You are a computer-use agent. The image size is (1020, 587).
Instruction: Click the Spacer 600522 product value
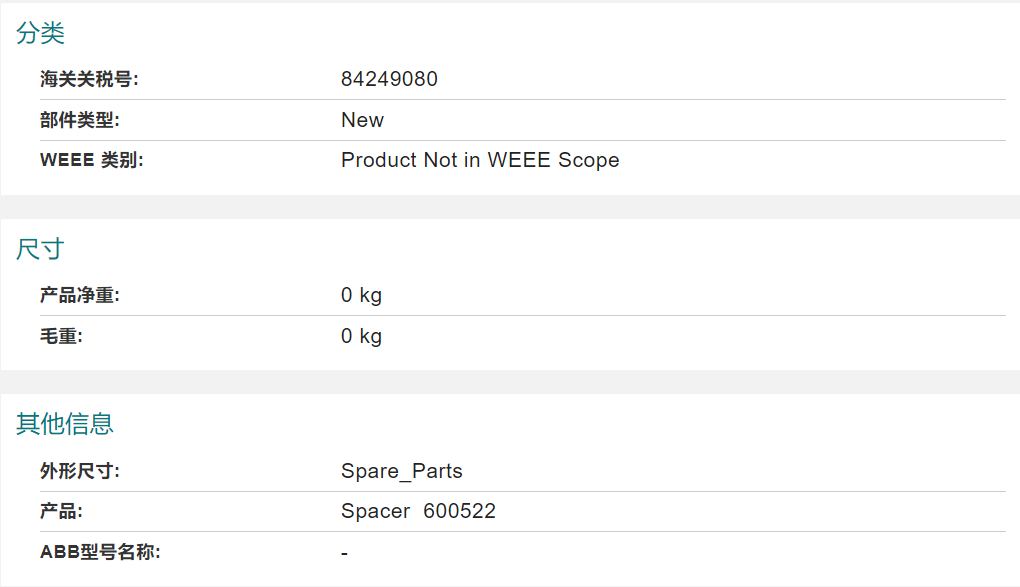click(418, 512)
